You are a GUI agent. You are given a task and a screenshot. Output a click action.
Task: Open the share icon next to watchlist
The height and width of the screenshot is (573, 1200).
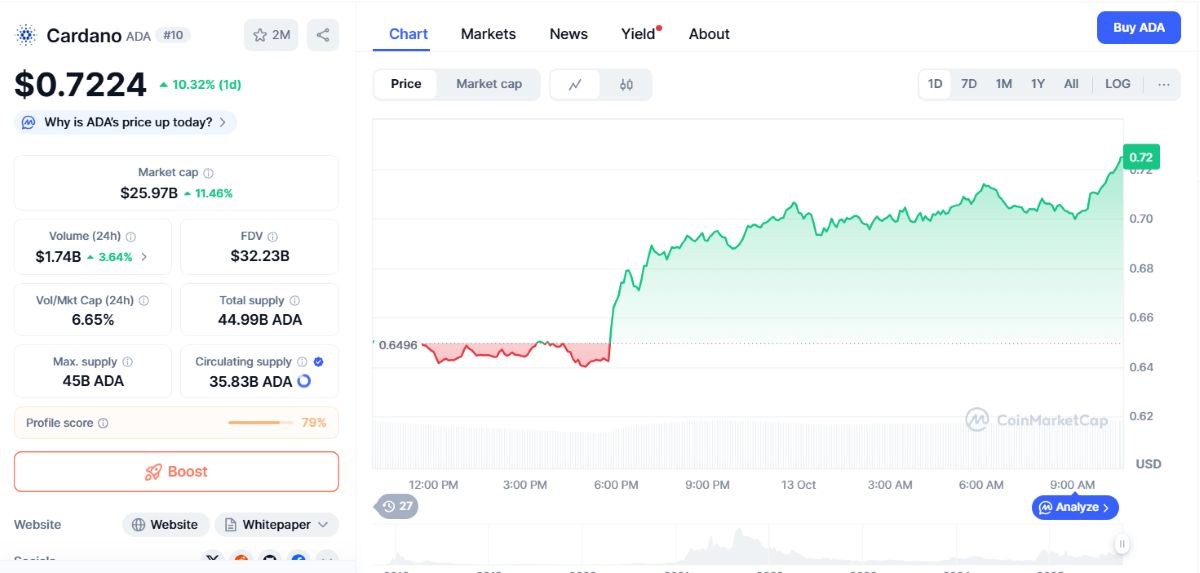click(x=323, y=35)
